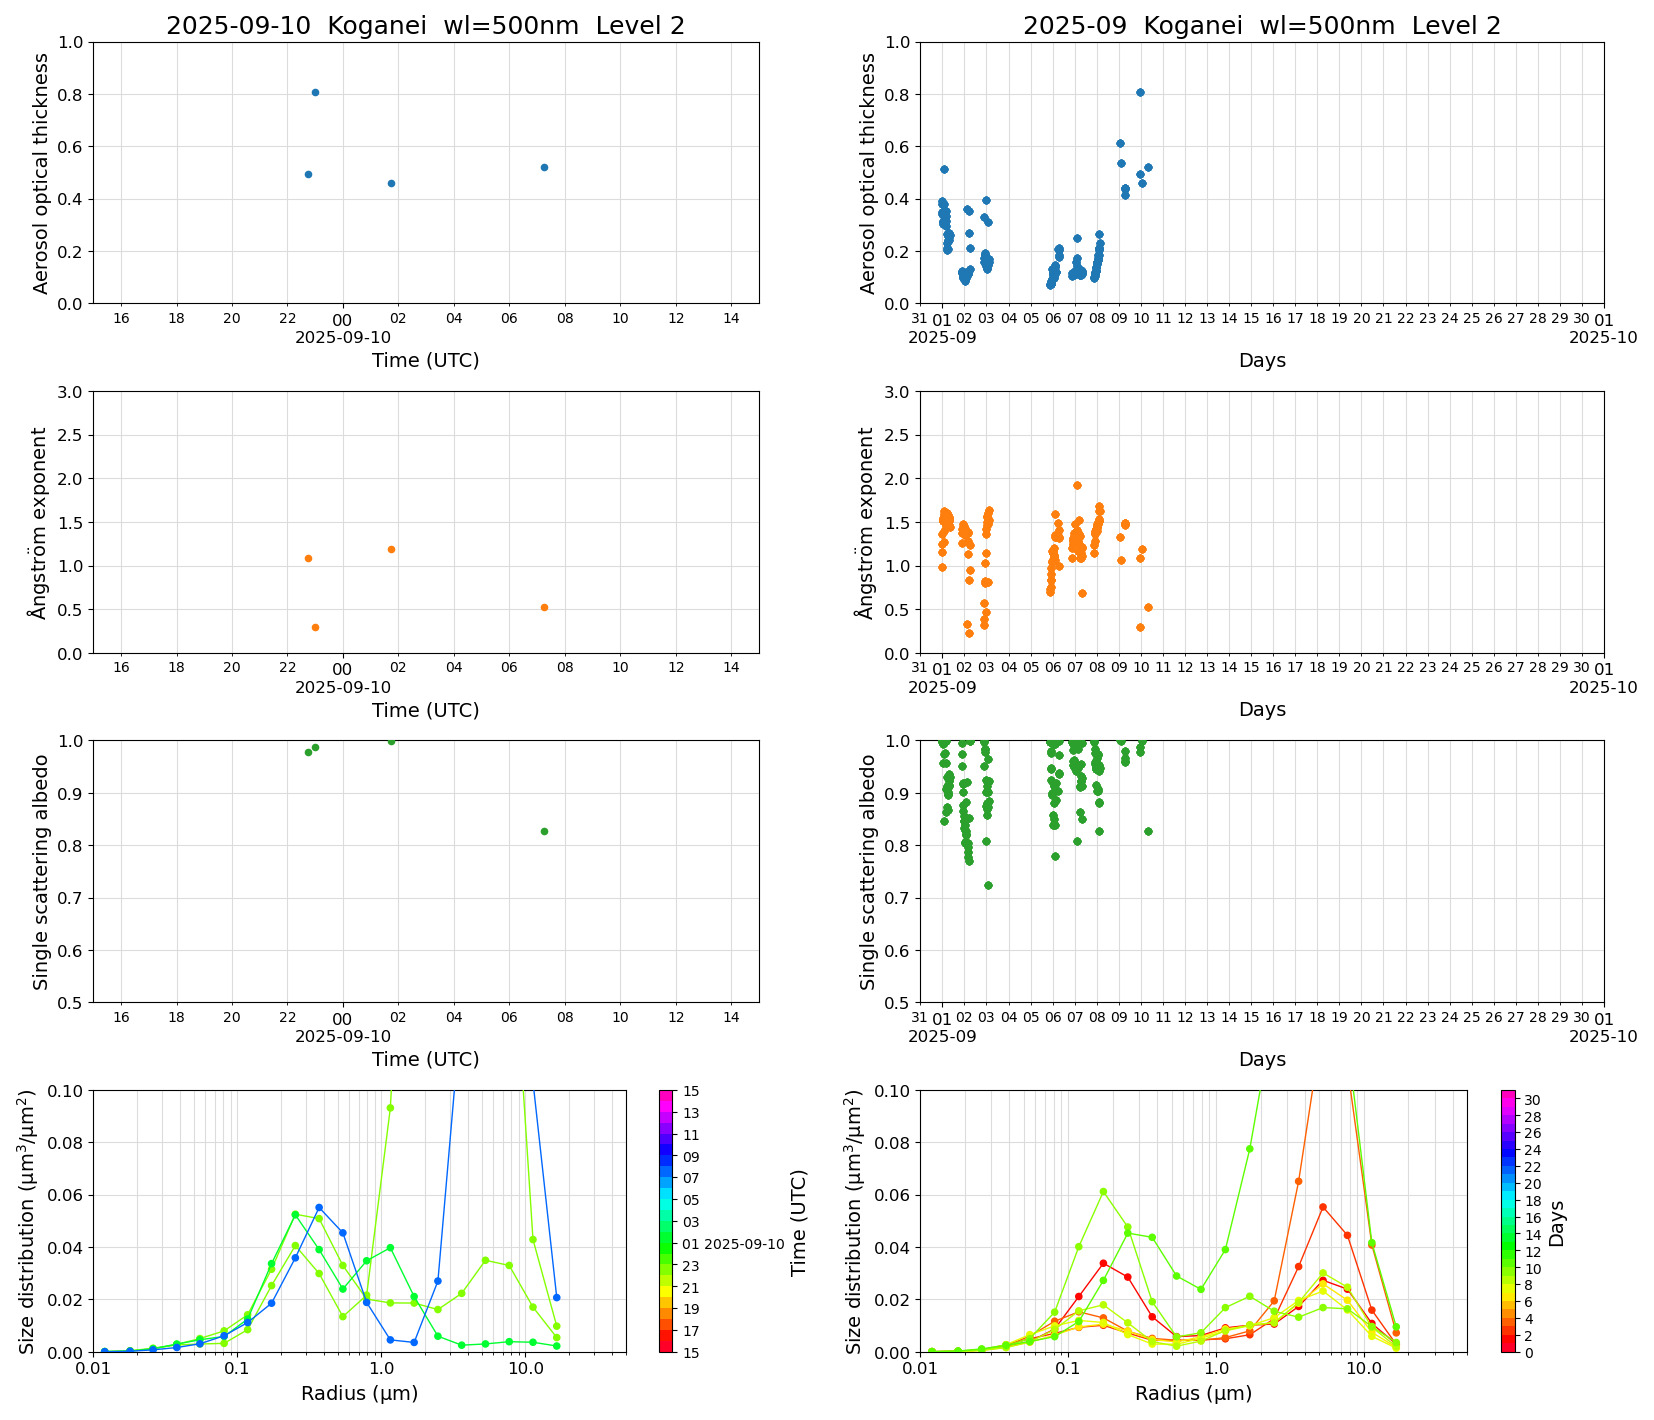
Task: Click the '3.0' y-tick of the daily Ångström plot
Action: point(71,392)
